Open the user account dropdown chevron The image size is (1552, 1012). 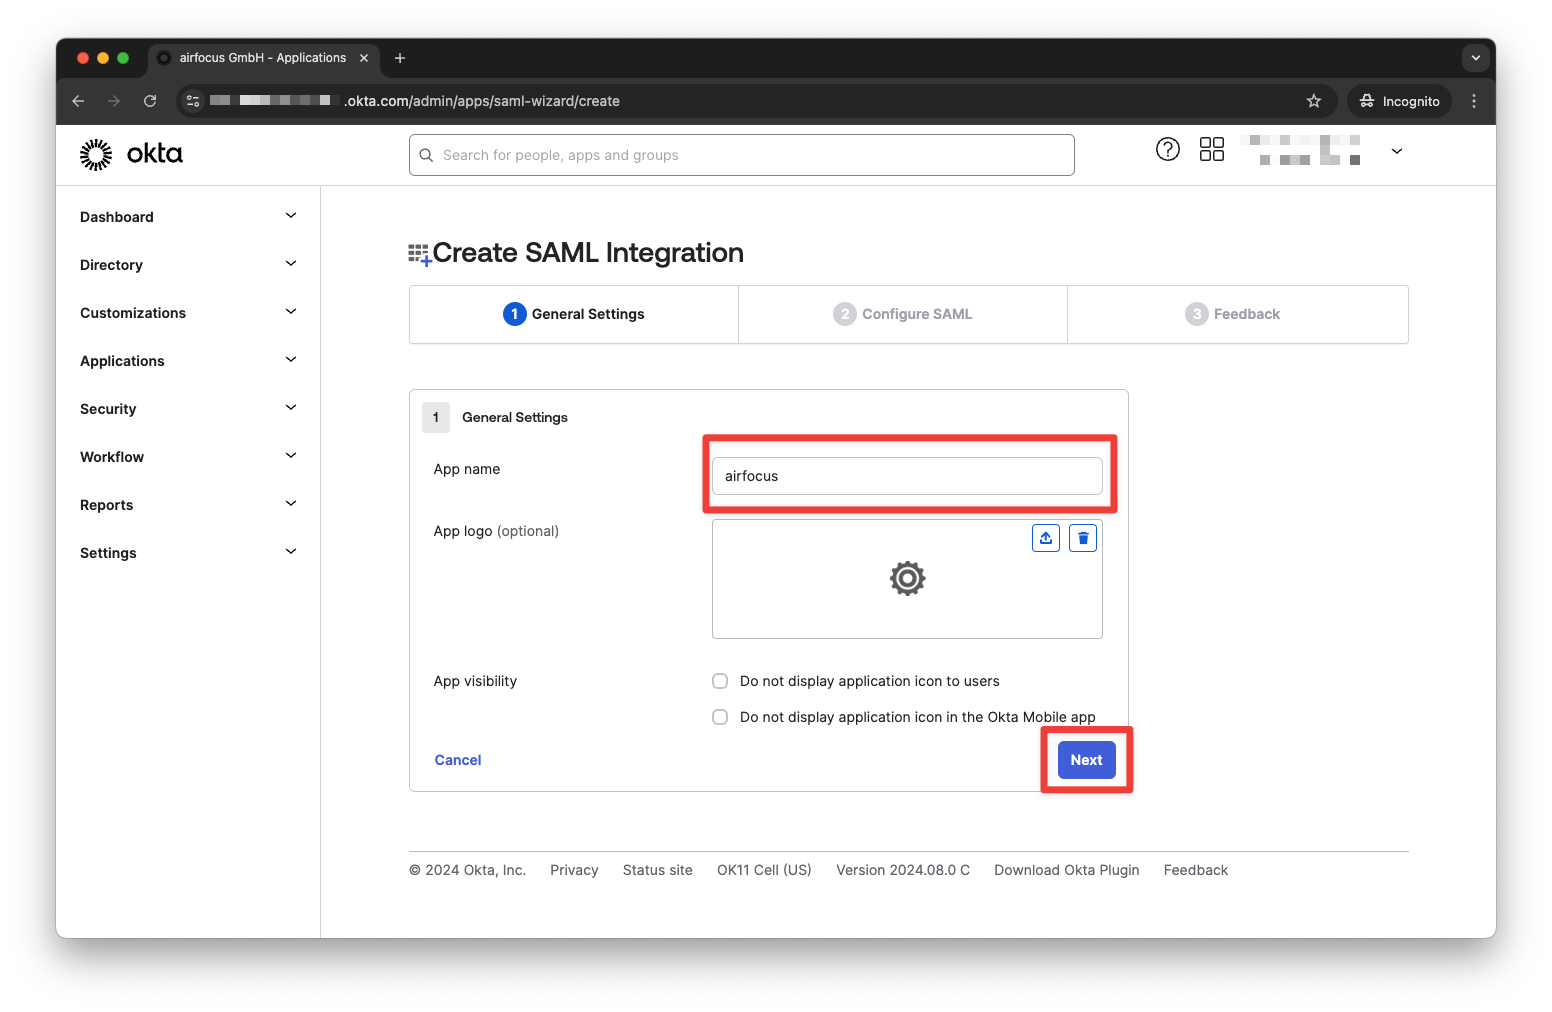[x=1397, y=151]
